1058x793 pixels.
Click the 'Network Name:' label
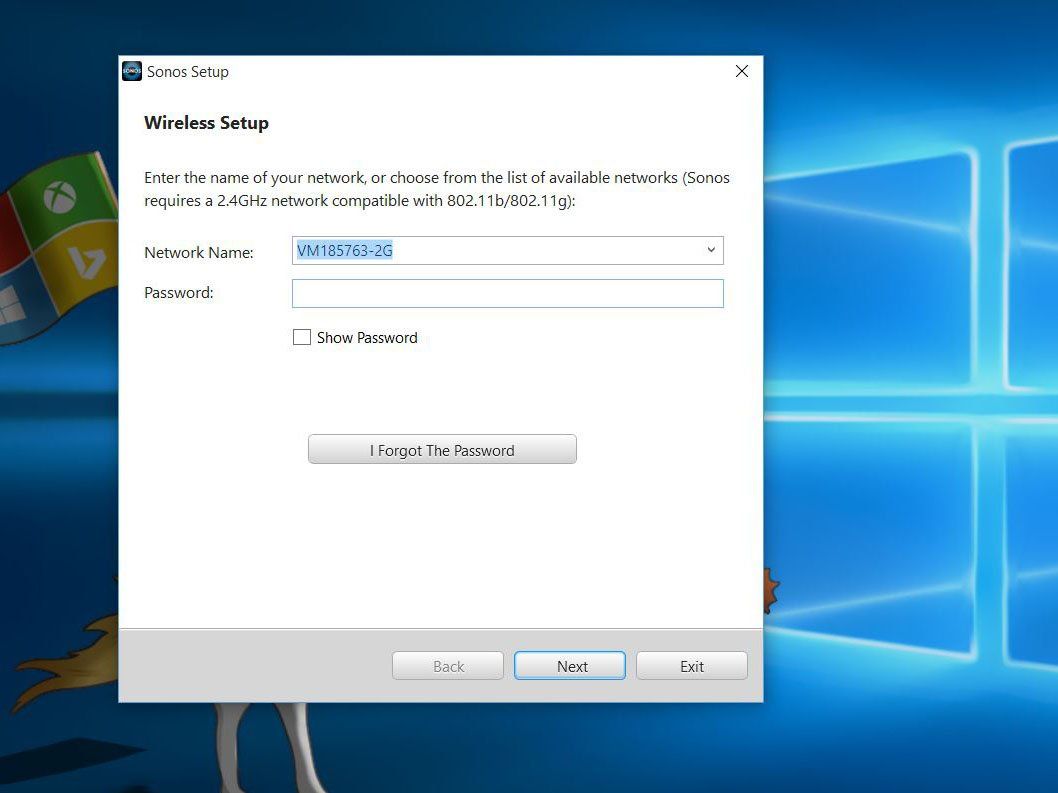pos(199,252)
